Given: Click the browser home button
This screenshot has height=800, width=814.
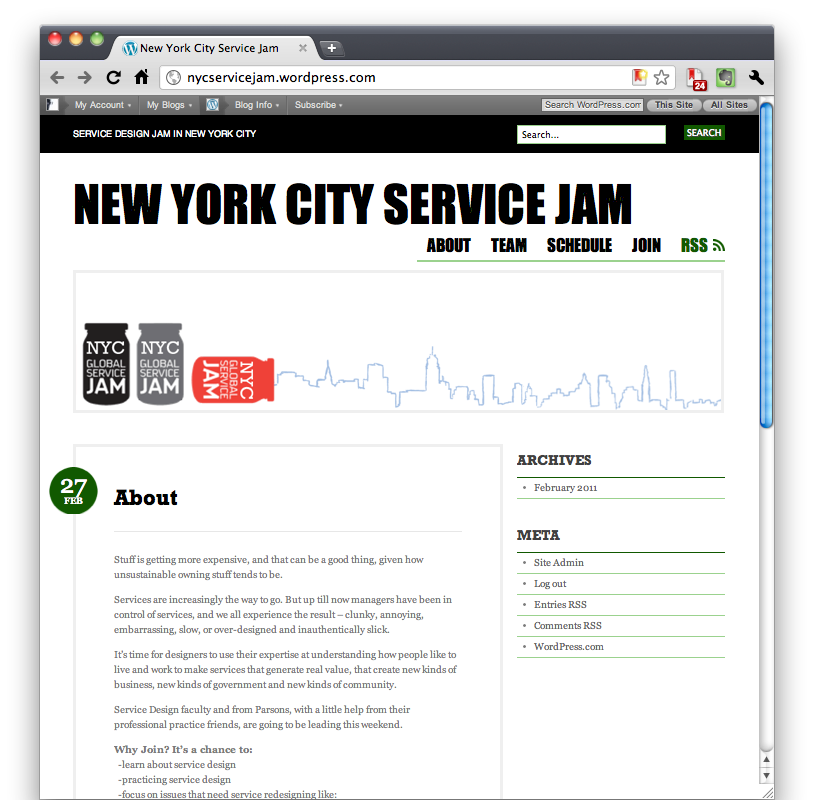Looking at the screenshot, I should click(141, 77).
